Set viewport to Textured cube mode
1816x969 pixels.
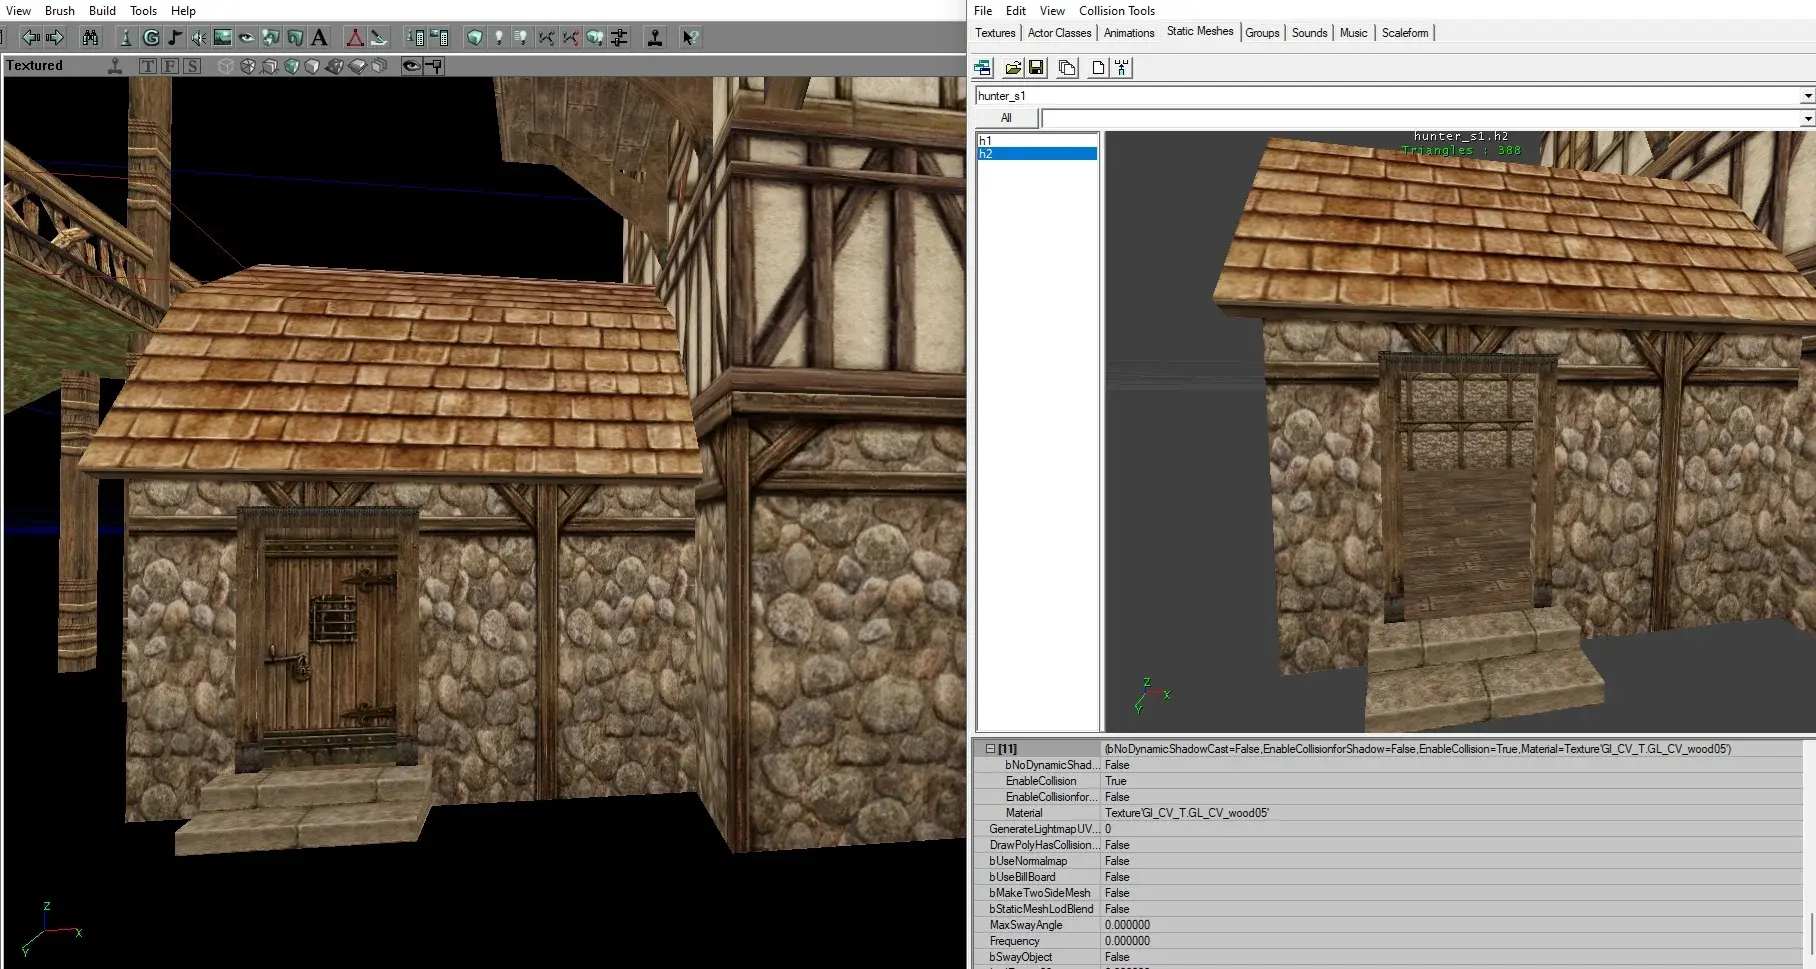tap(292, 66)
